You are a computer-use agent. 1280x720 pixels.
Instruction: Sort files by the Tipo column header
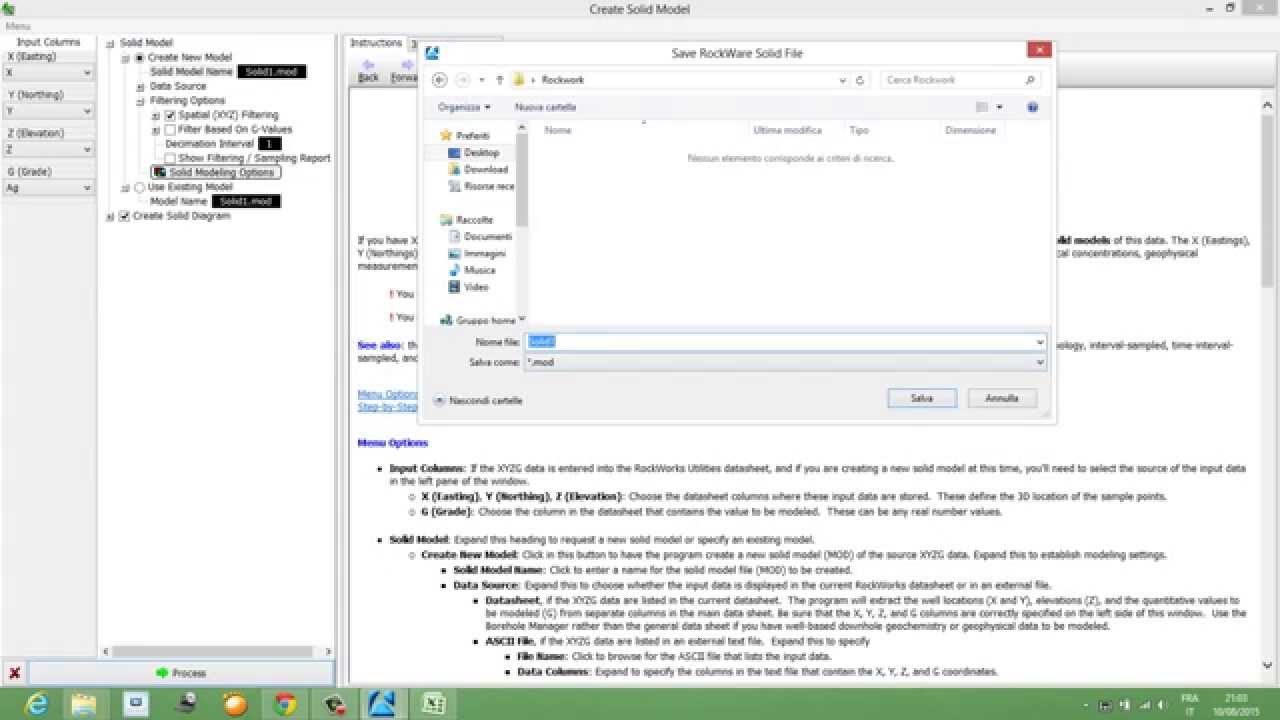click(859, 130)
